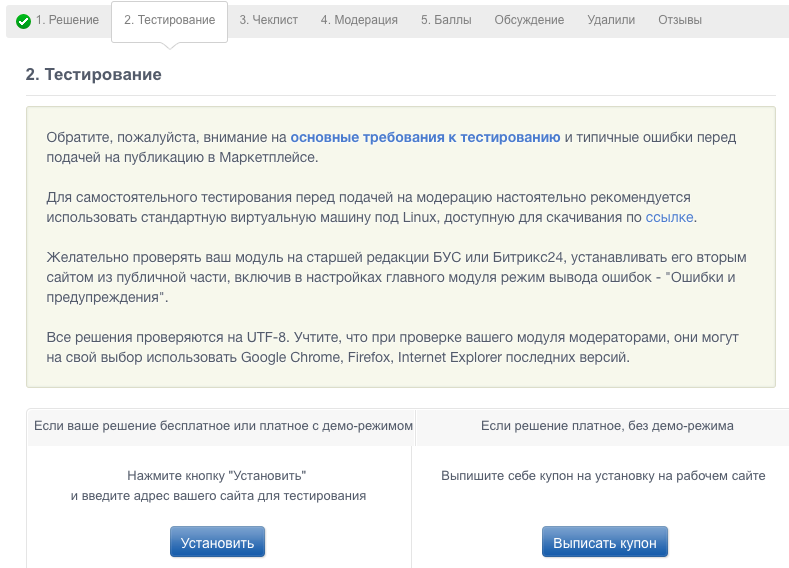789x568 pixels.
Task: Click the "Выпишите себе купон" instruction text
Action: [x=603, y=476]
